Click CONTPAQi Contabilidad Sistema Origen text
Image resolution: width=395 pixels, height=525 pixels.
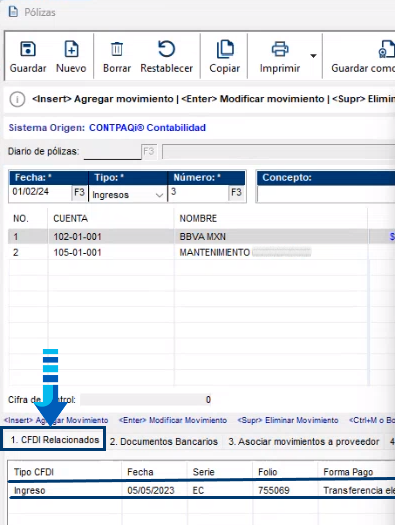click(147, 128)
